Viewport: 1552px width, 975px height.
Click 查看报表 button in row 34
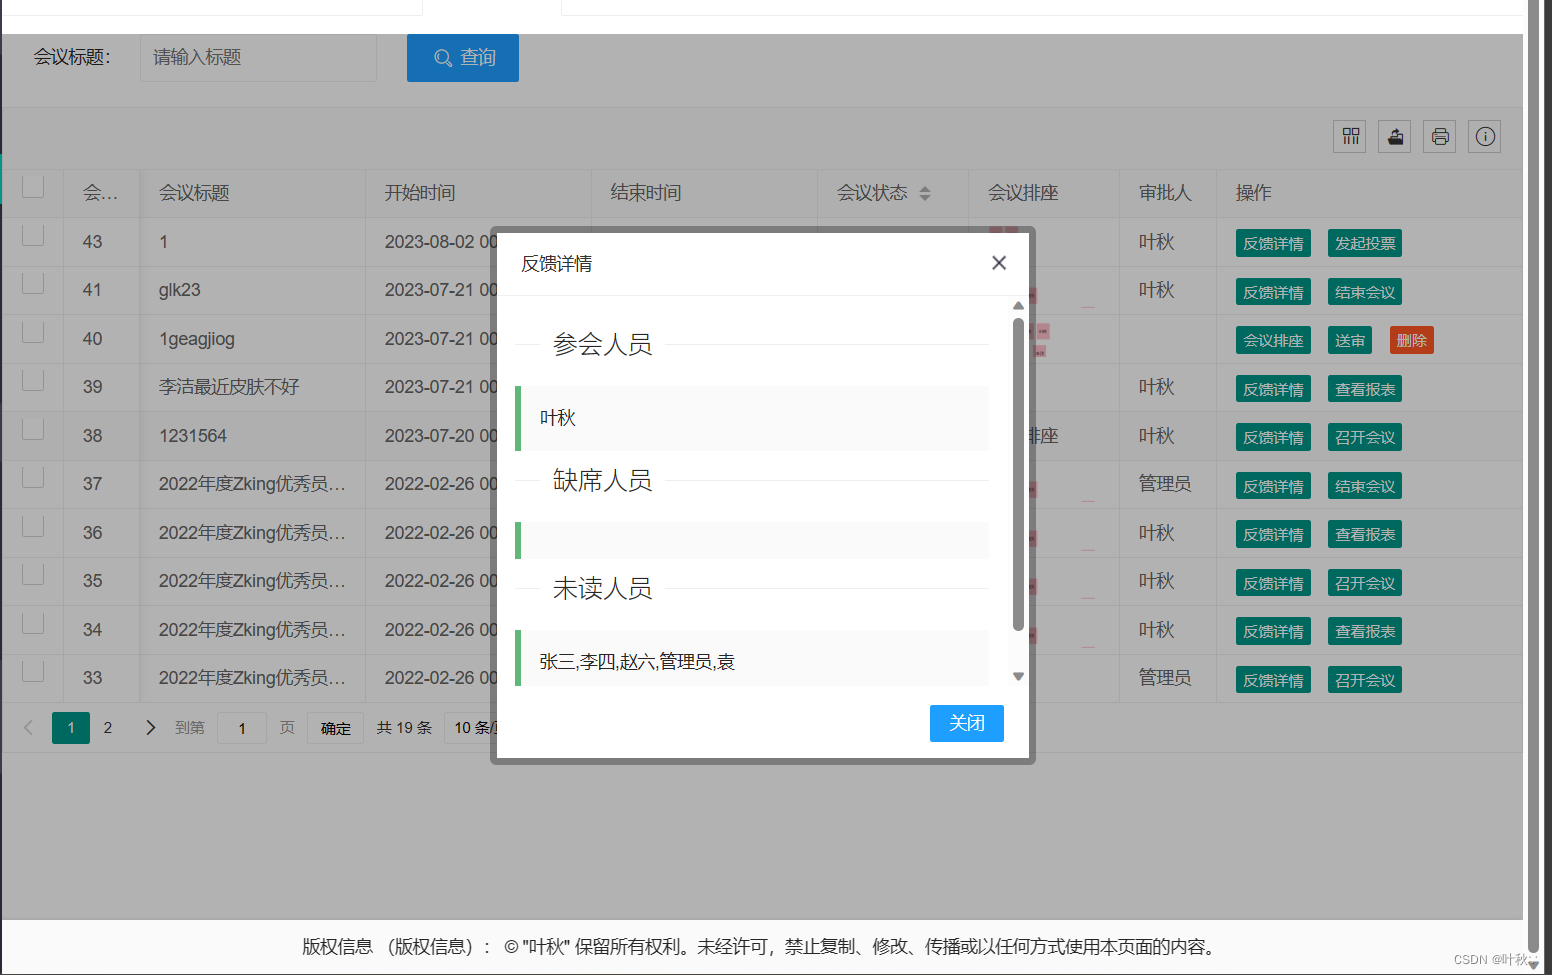coord(1365,631)
